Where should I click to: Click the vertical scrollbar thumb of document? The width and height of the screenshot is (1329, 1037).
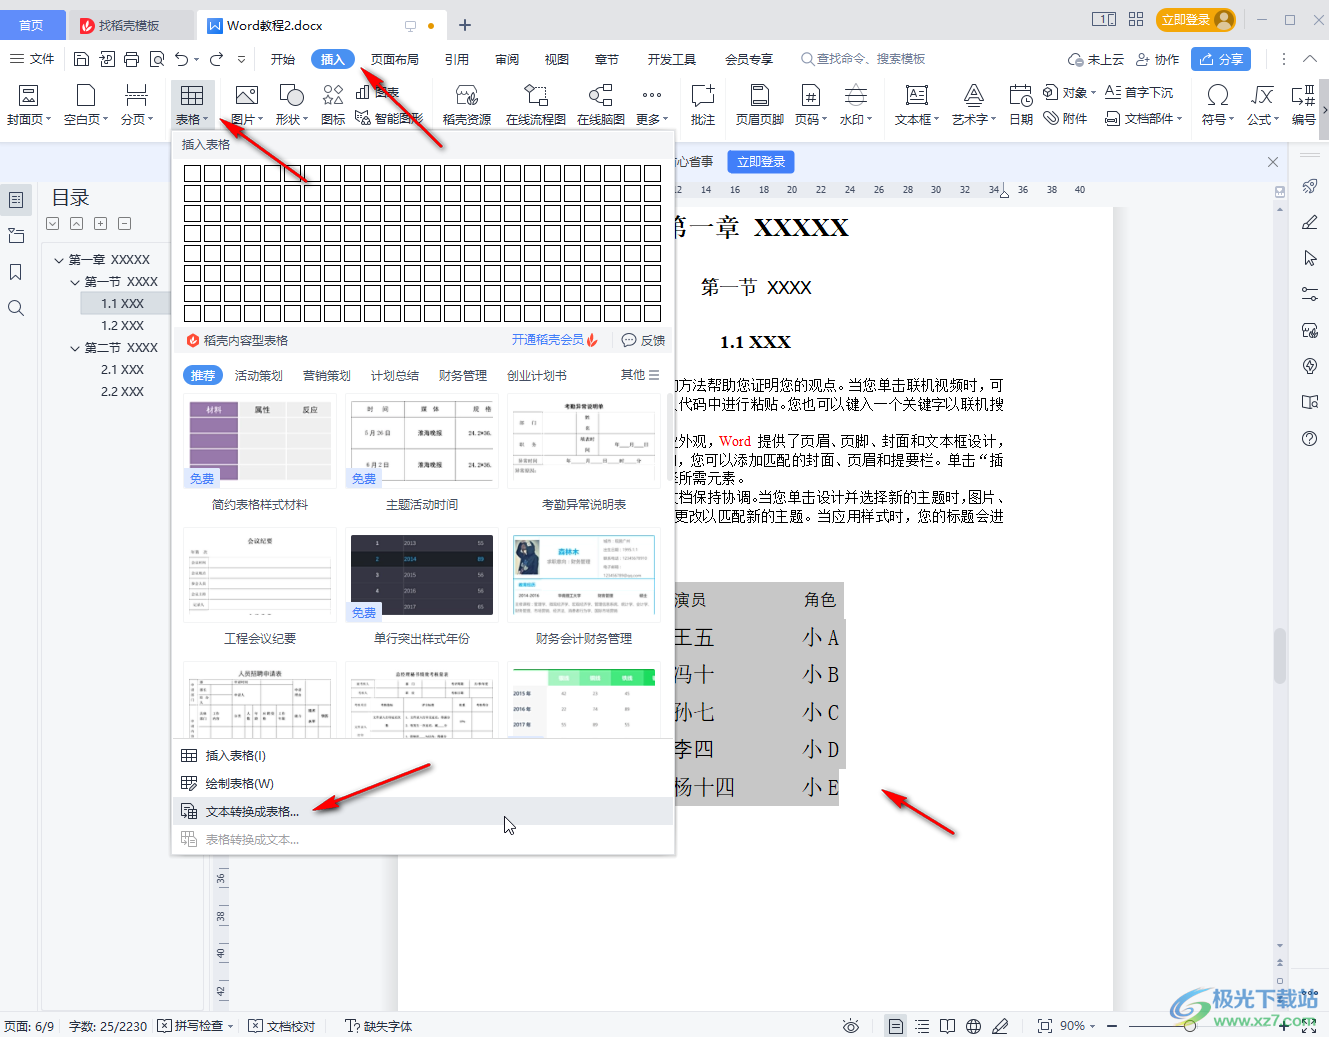1280,655
